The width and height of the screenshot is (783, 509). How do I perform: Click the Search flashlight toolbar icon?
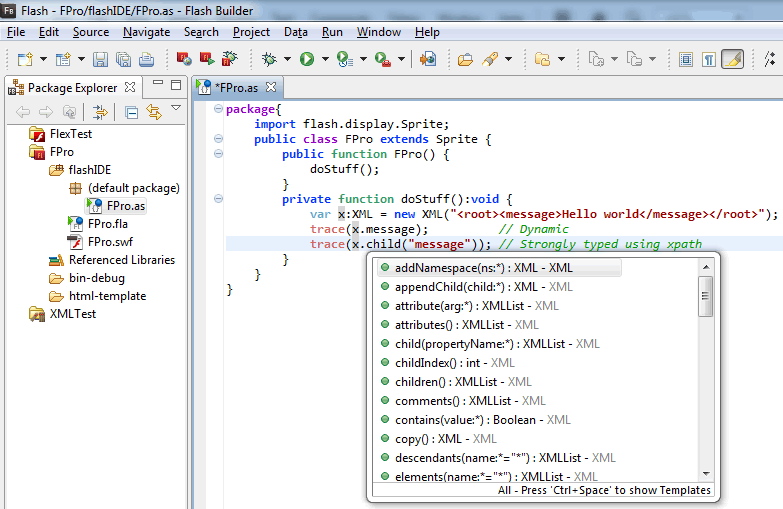(x=490, y=59)
